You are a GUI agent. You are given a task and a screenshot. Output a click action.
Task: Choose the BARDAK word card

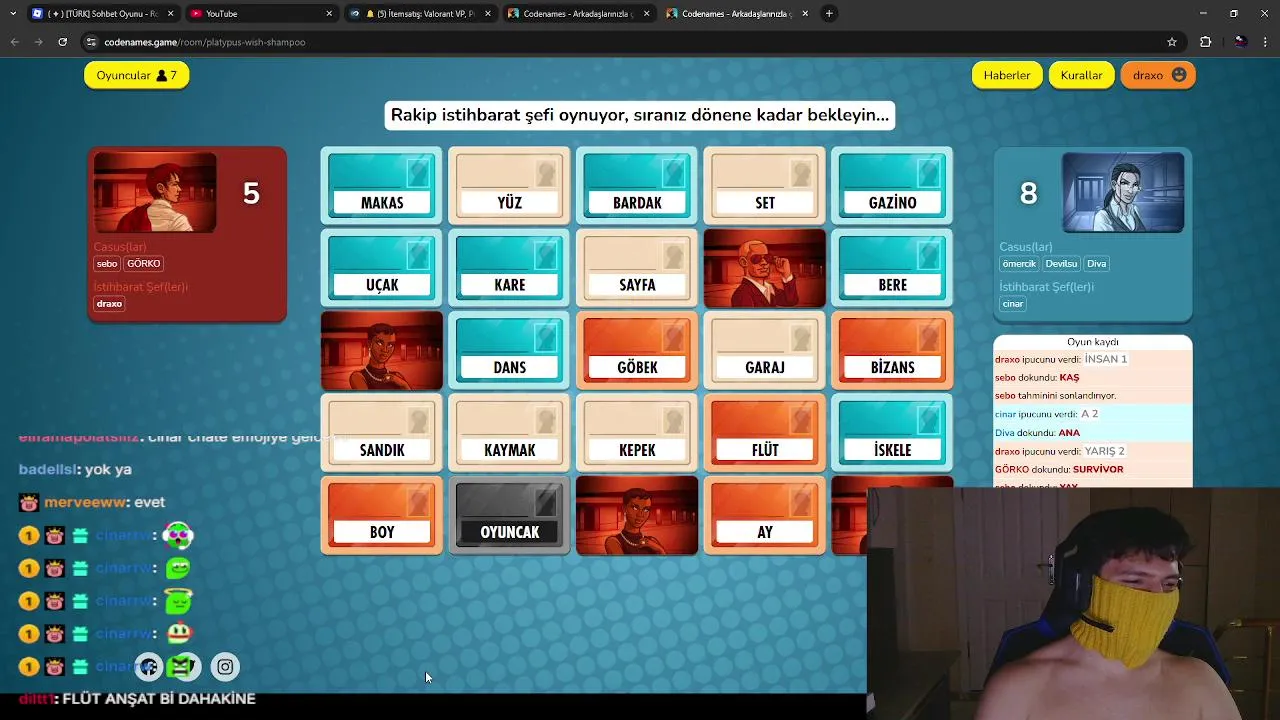coord(637,186)
